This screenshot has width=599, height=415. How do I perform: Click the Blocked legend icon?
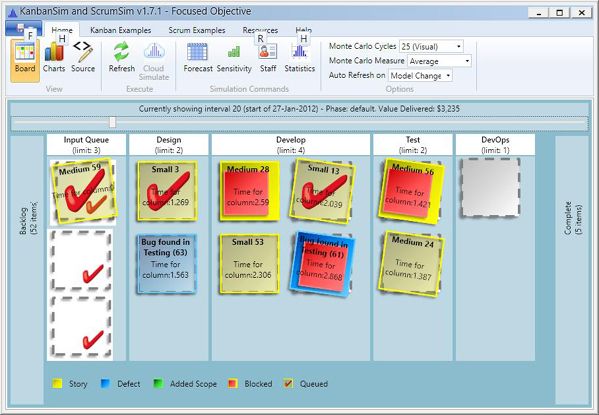233,384
